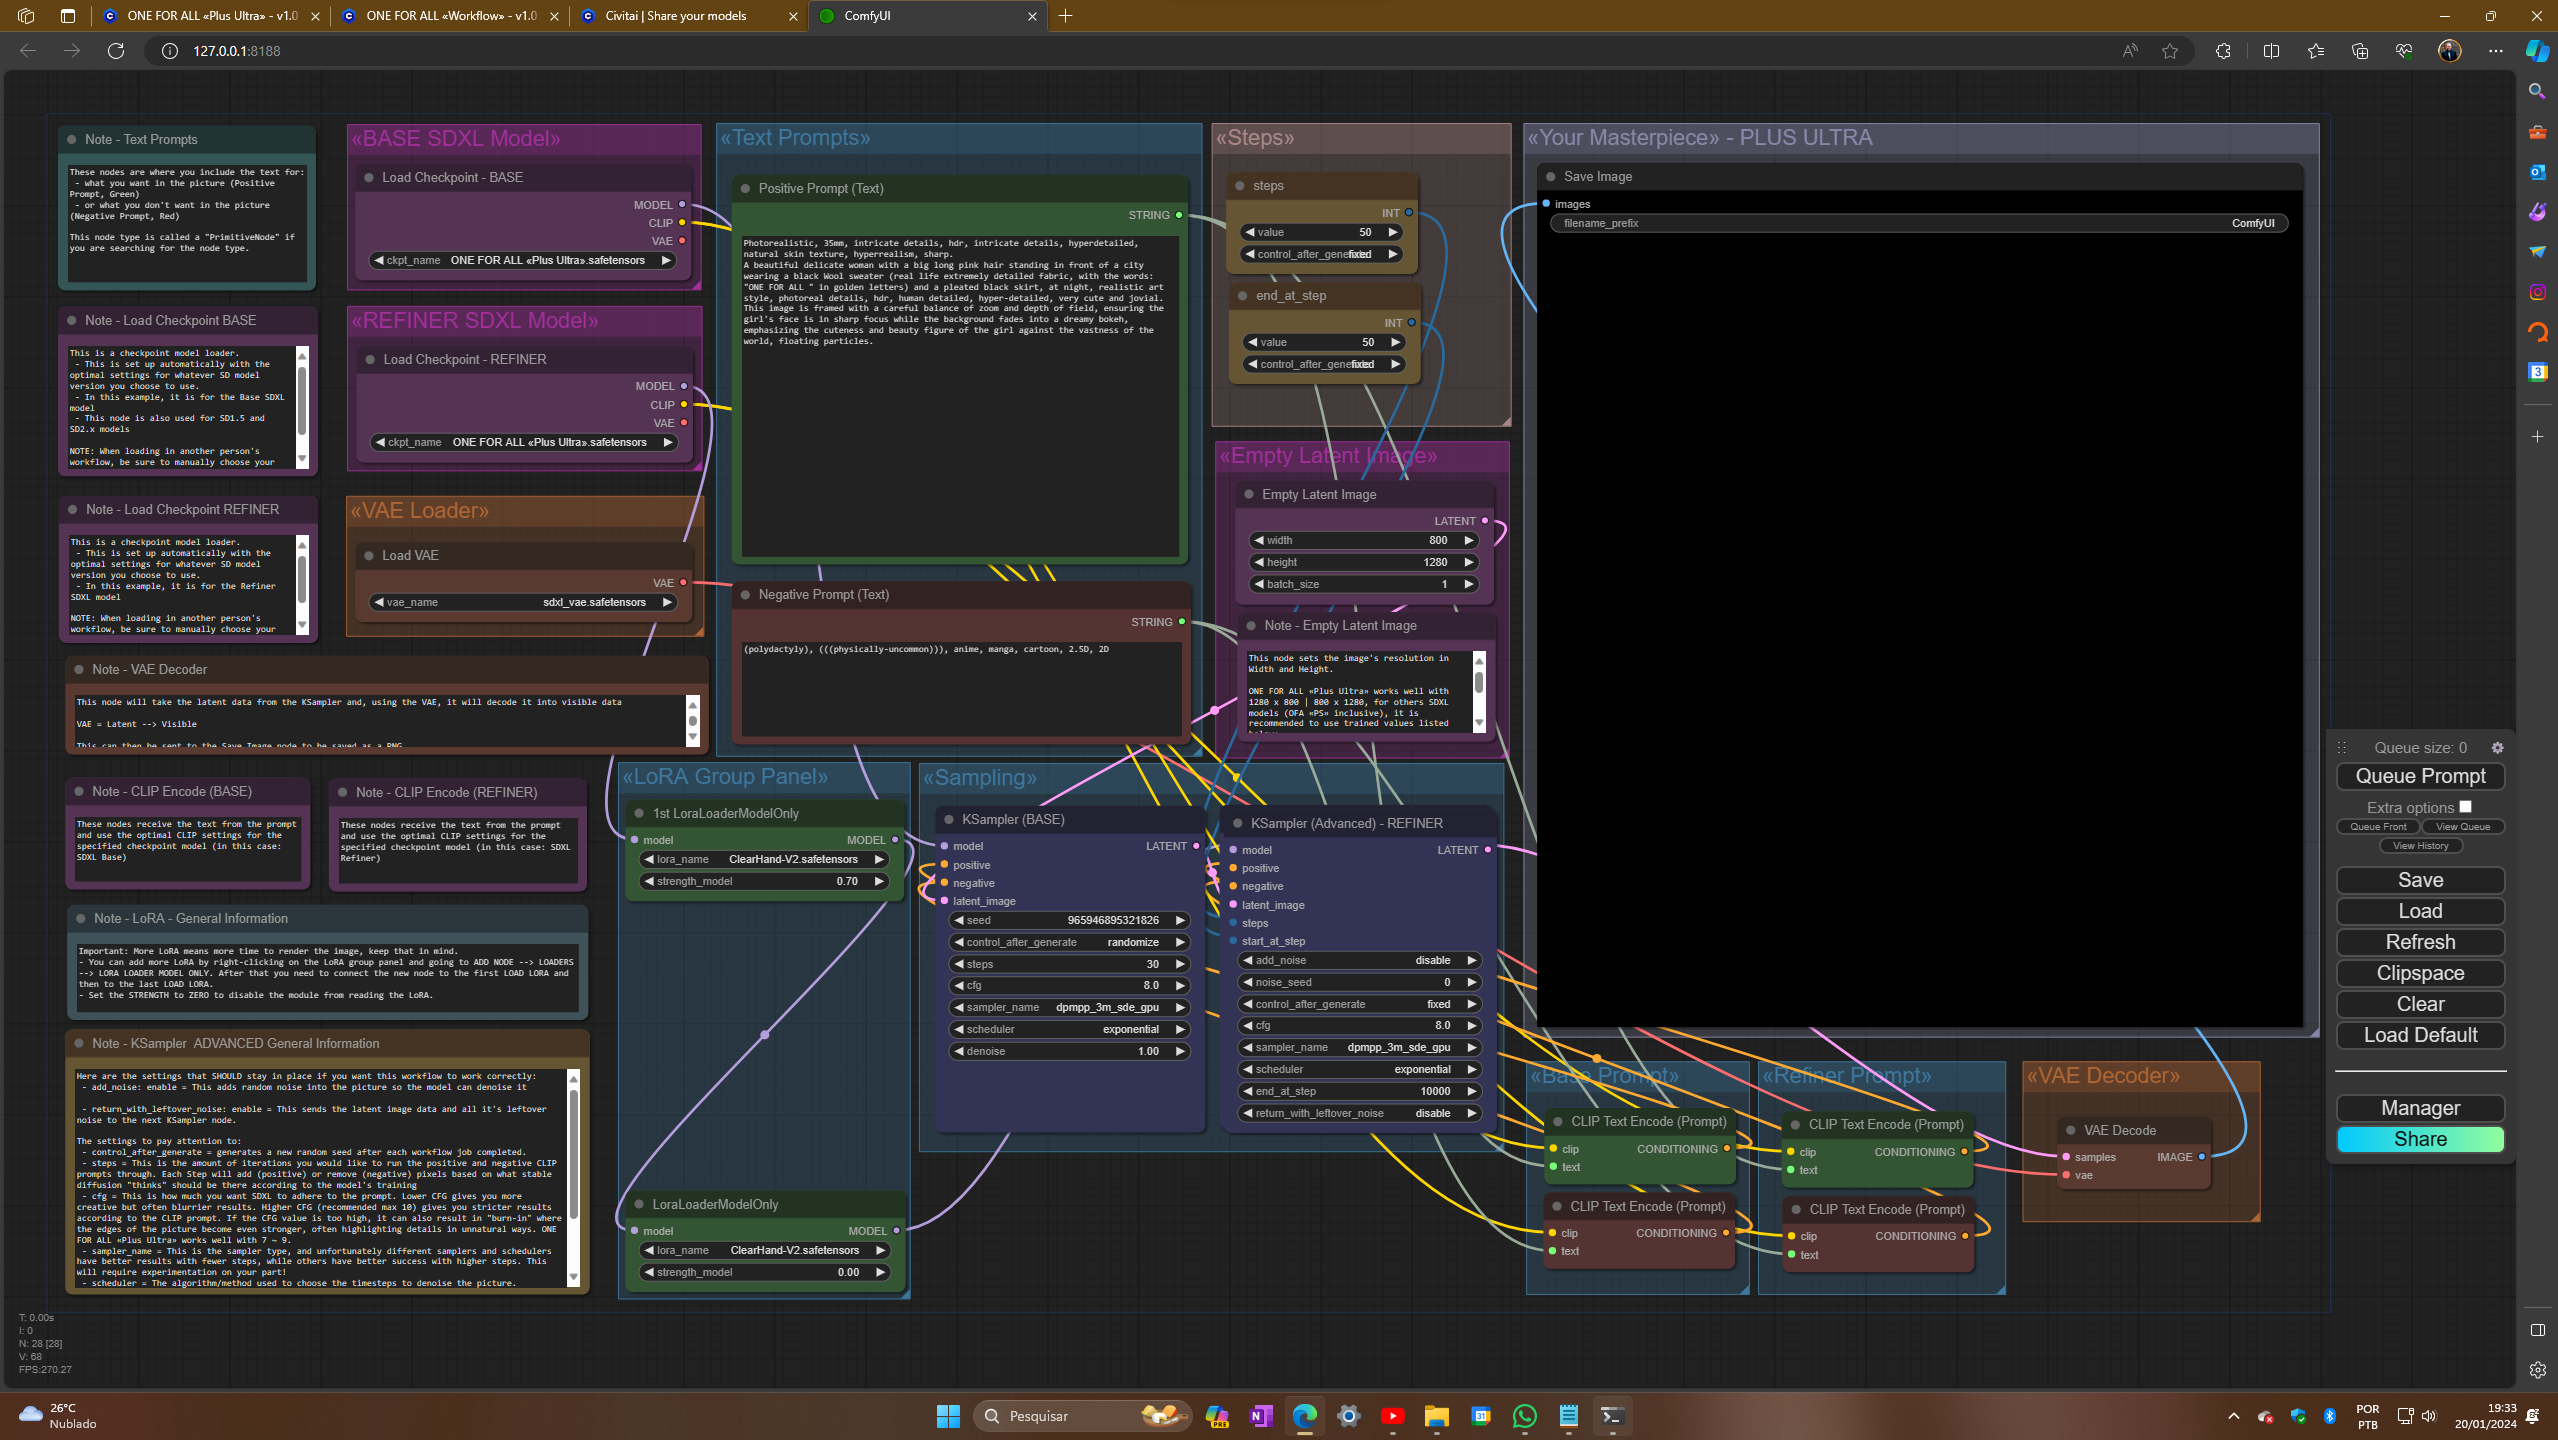
Task: Open the sampler_name dropdown in KSampler BASE
Action: tap(1068, 1008)
